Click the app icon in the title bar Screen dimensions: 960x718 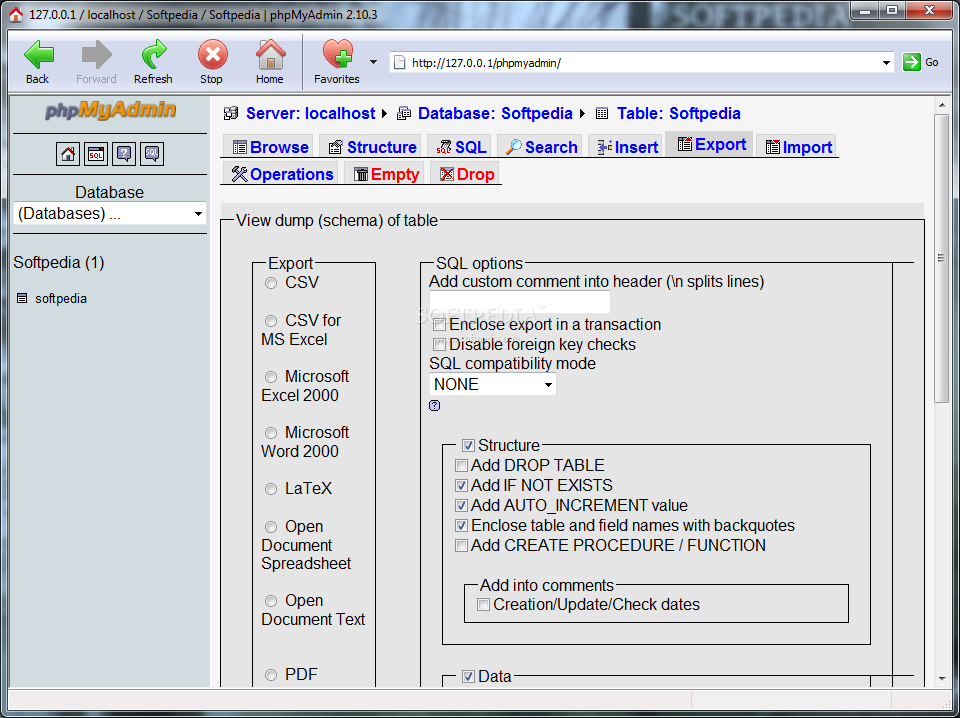pyautogui.click(x=17, y=14)
